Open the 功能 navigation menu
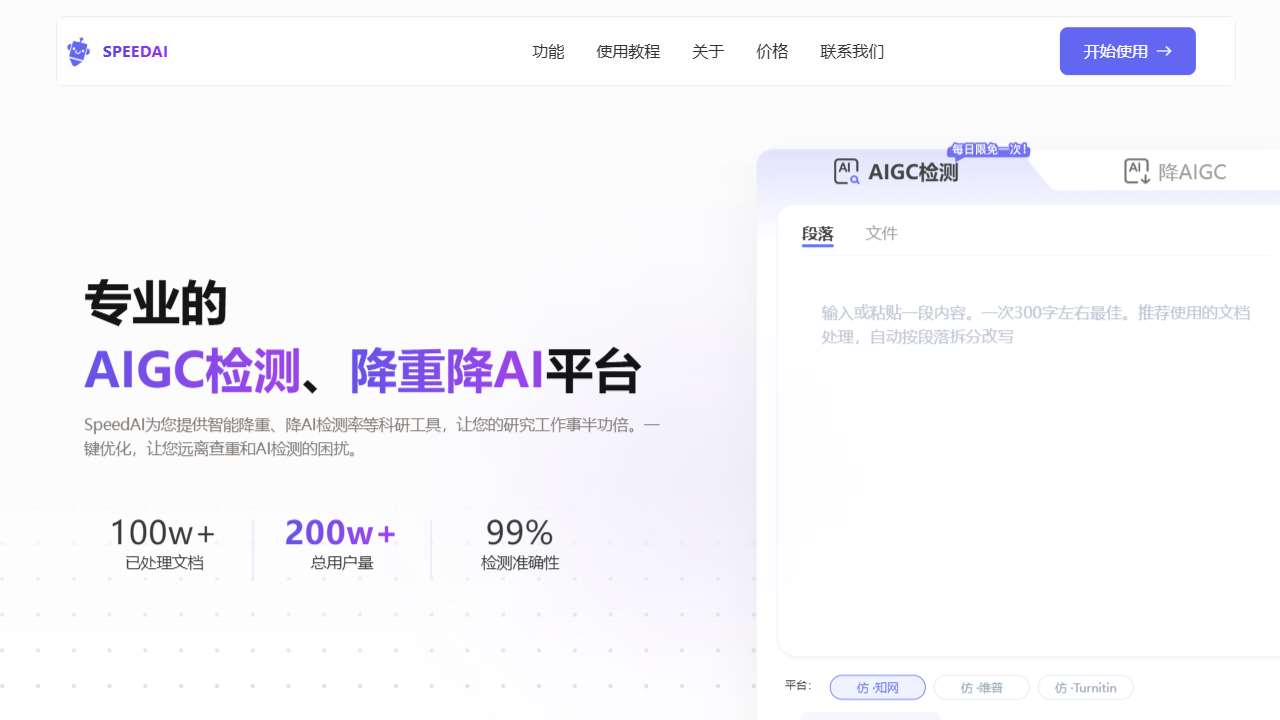Viewport: 1280px width, 720px height. pyautogui.click(x=548, y=51)
